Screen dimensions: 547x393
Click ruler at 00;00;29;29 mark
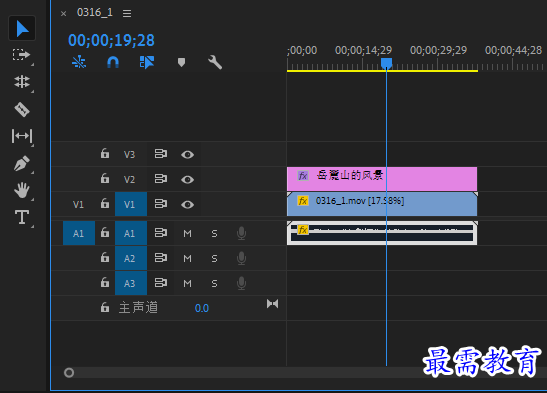coord(438,51)
